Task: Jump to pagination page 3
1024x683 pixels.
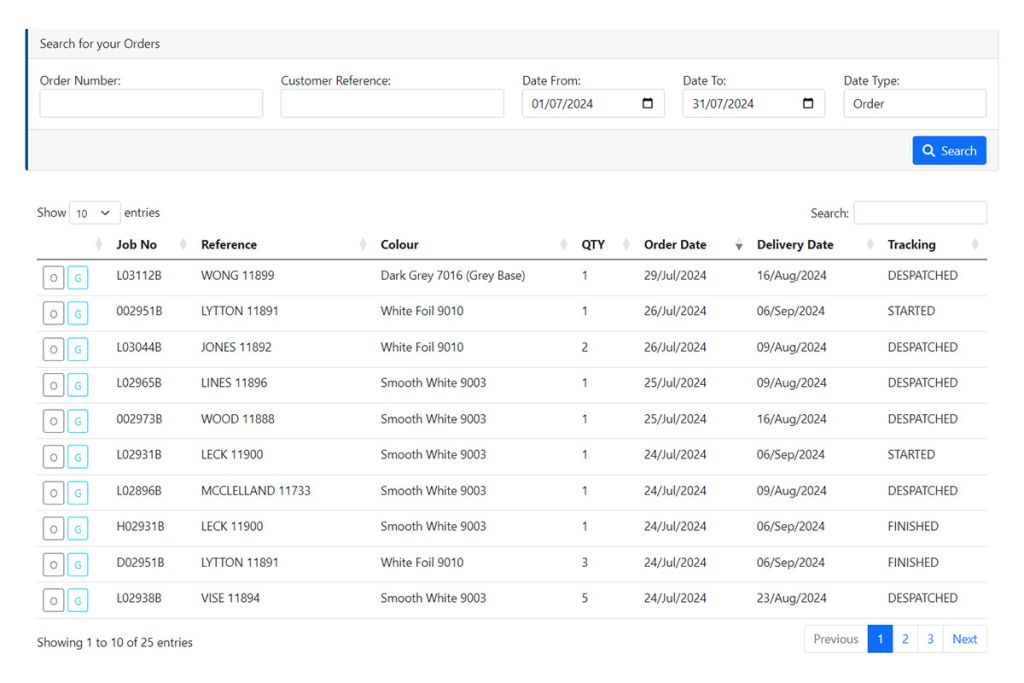Action: coord(930,639)
